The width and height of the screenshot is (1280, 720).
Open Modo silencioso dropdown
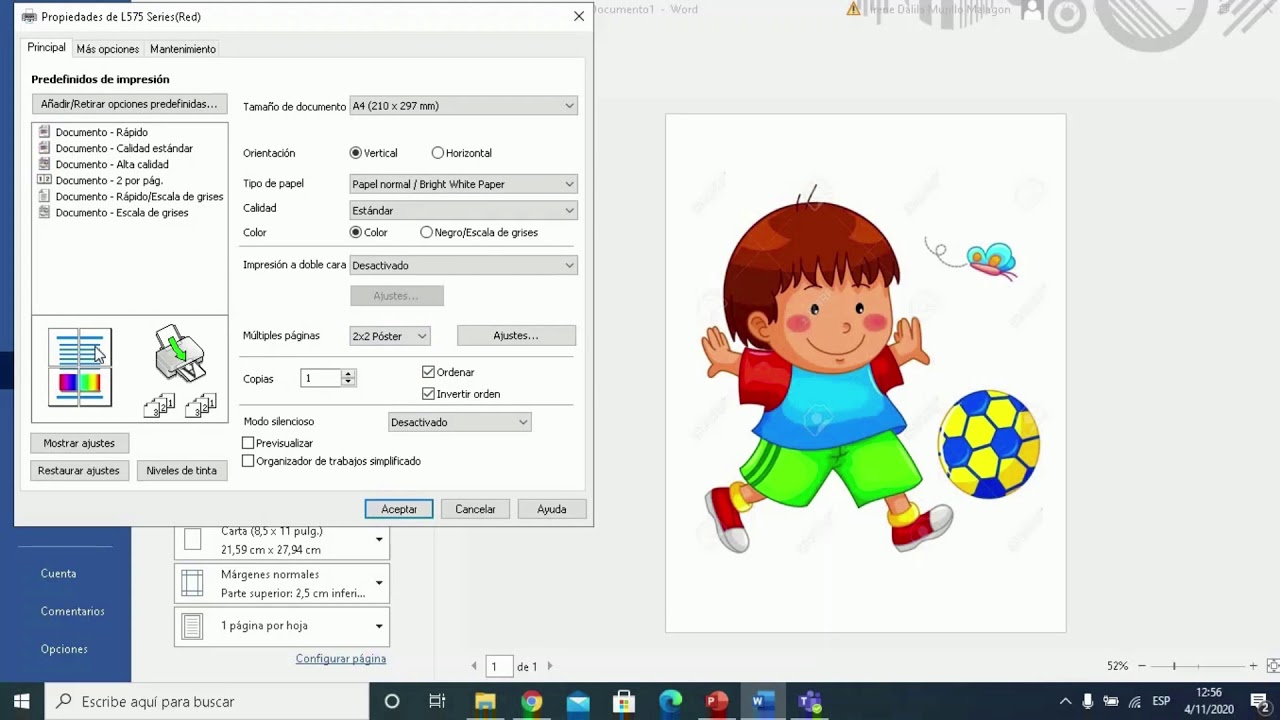459,422
